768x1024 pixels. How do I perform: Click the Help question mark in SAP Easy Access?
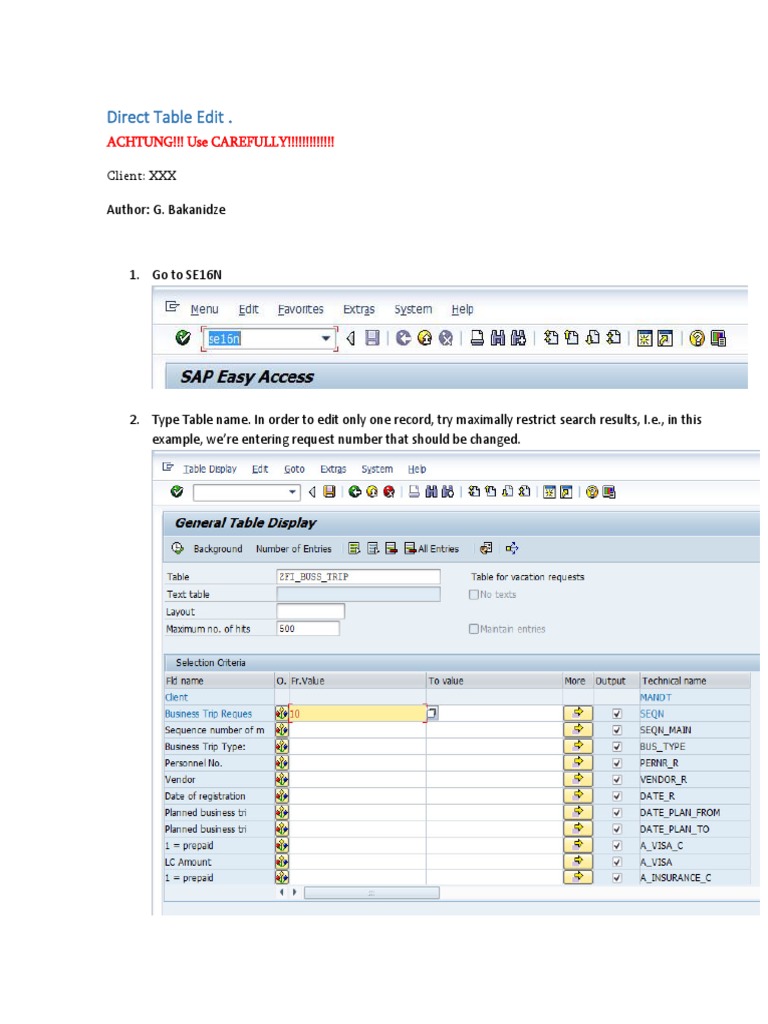[x=697, y=338]
